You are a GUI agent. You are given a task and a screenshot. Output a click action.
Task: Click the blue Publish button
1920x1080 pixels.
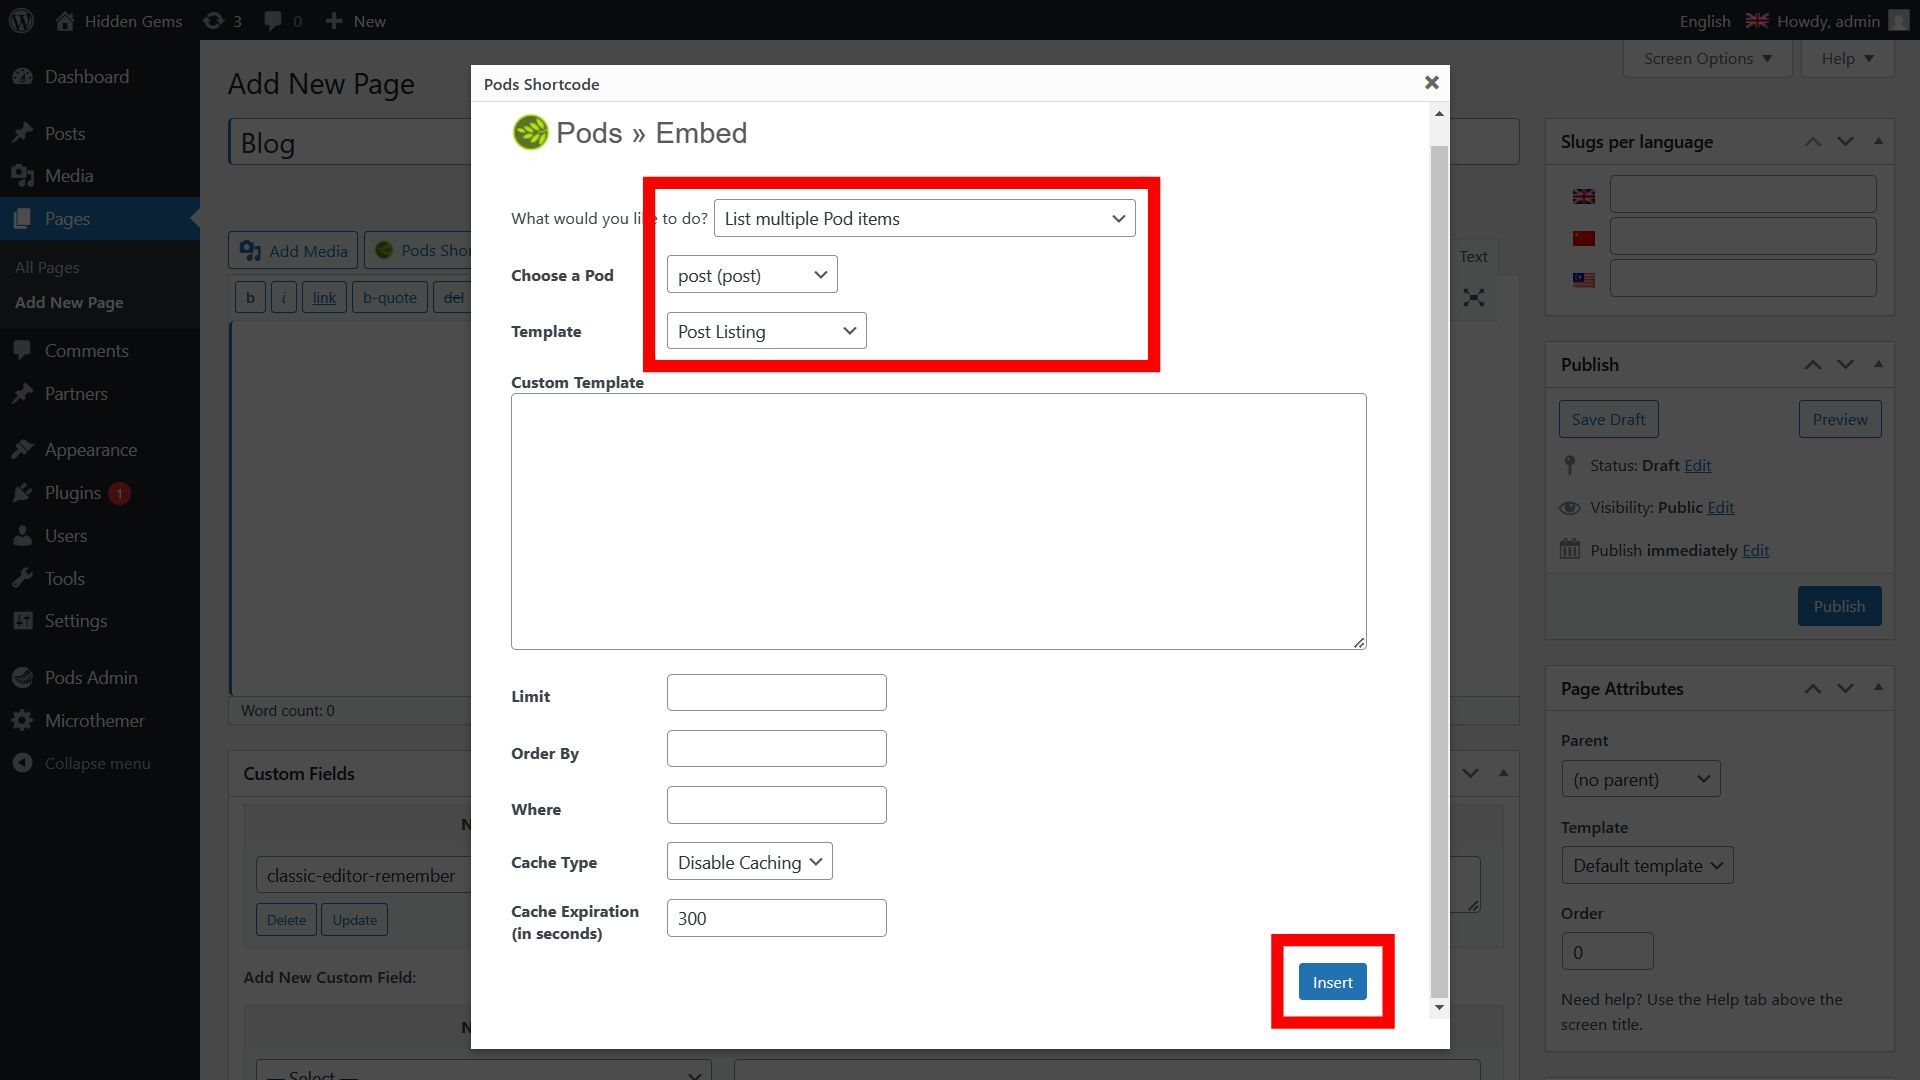1839,606
